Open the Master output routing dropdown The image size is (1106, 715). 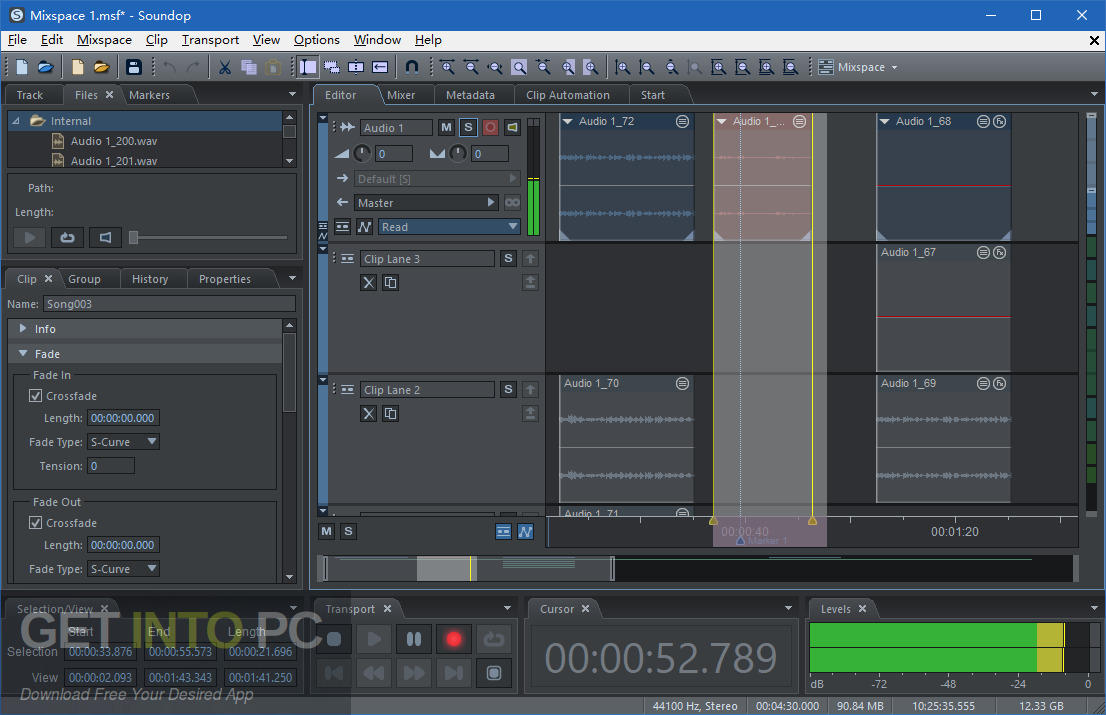[427, 203]
